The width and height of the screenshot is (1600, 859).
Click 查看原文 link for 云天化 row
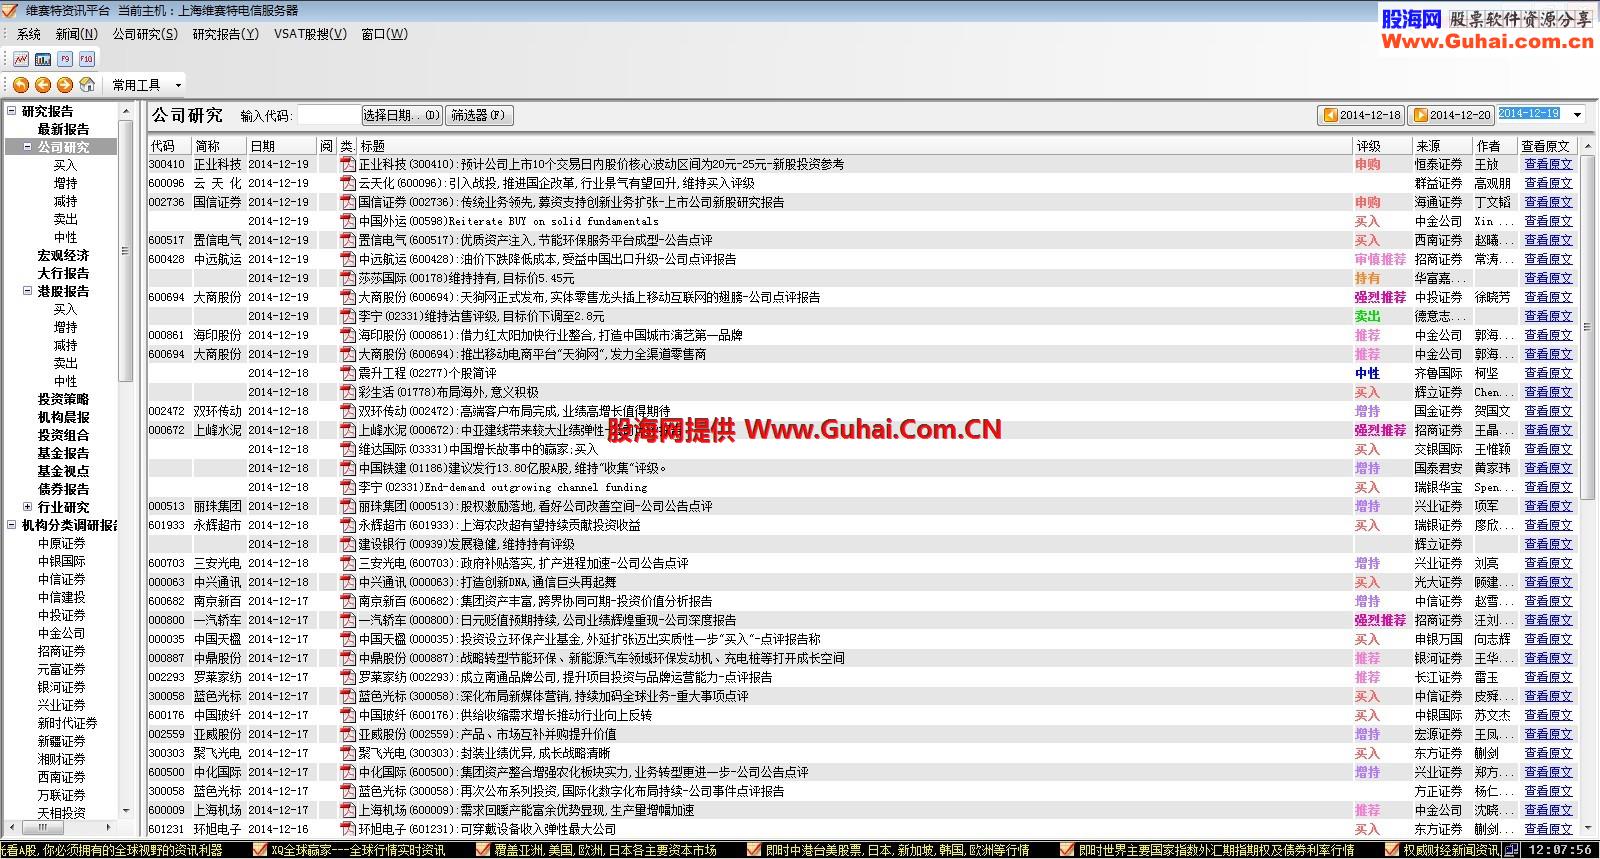1548,183
